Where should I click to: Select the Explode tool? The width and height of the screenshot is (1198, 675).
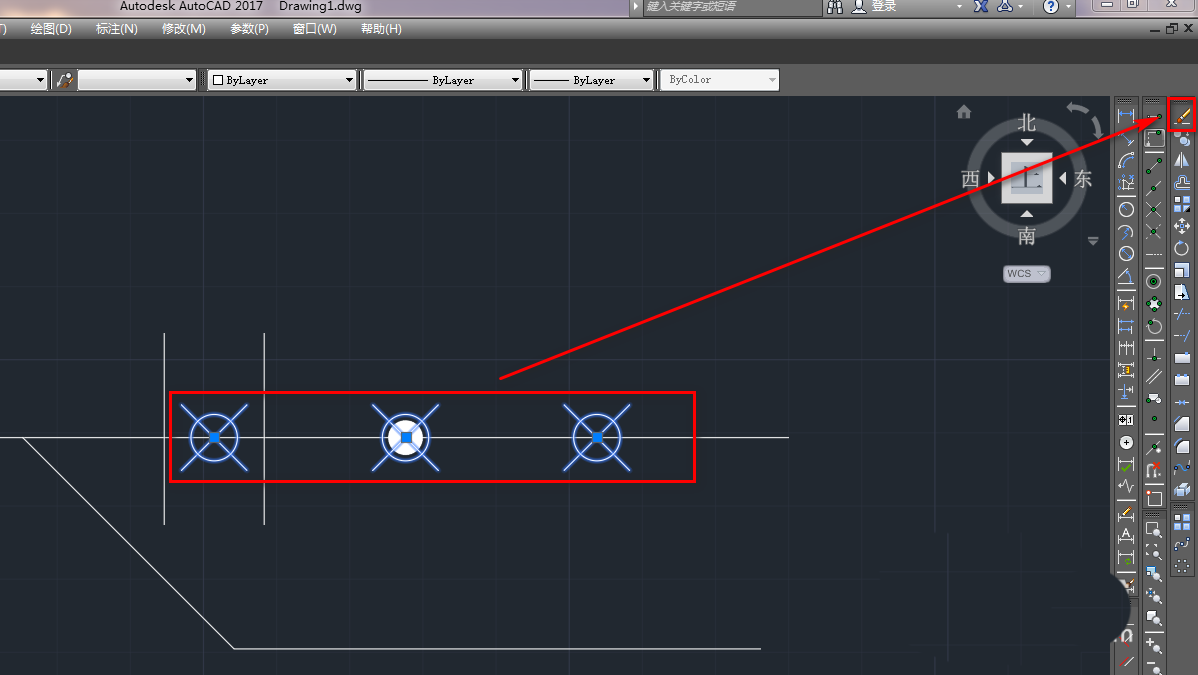1182,490
